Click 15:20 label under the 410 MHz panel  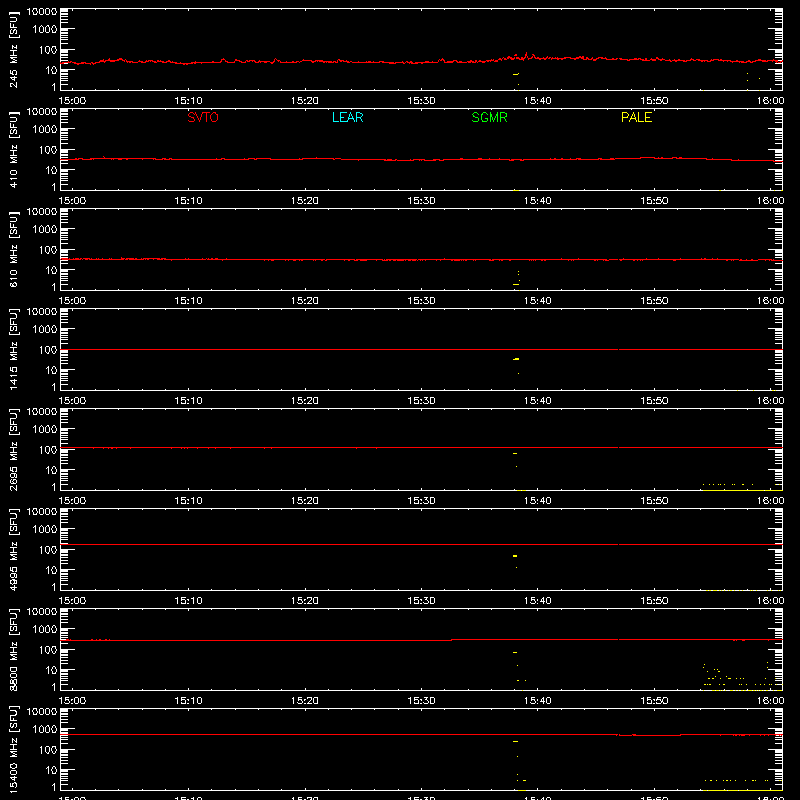coord(305,201)
